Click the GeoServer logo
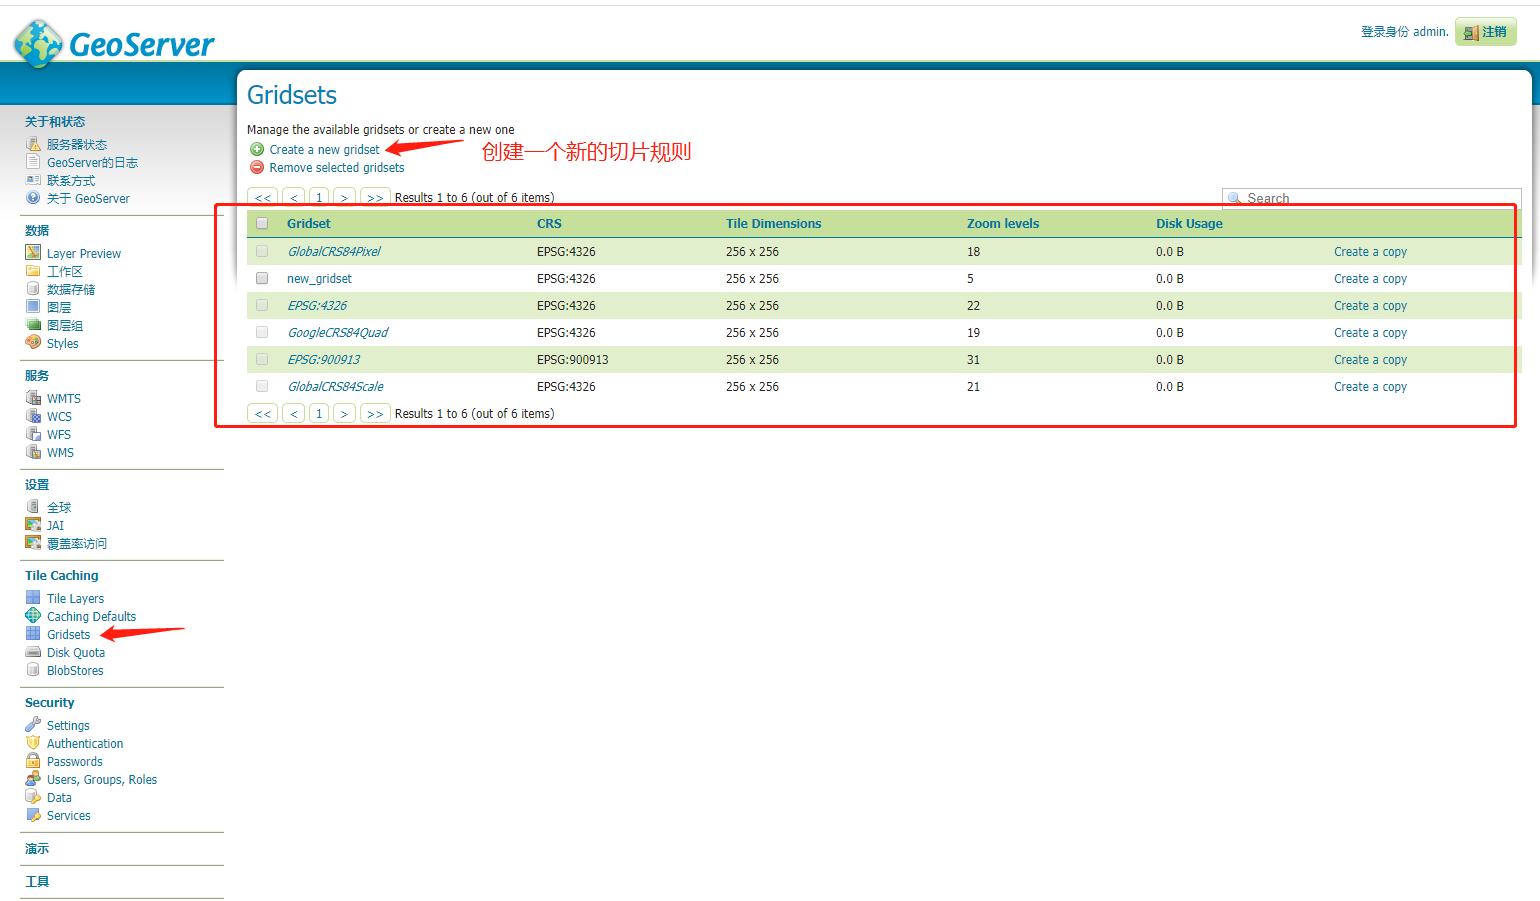 [114, 43]
